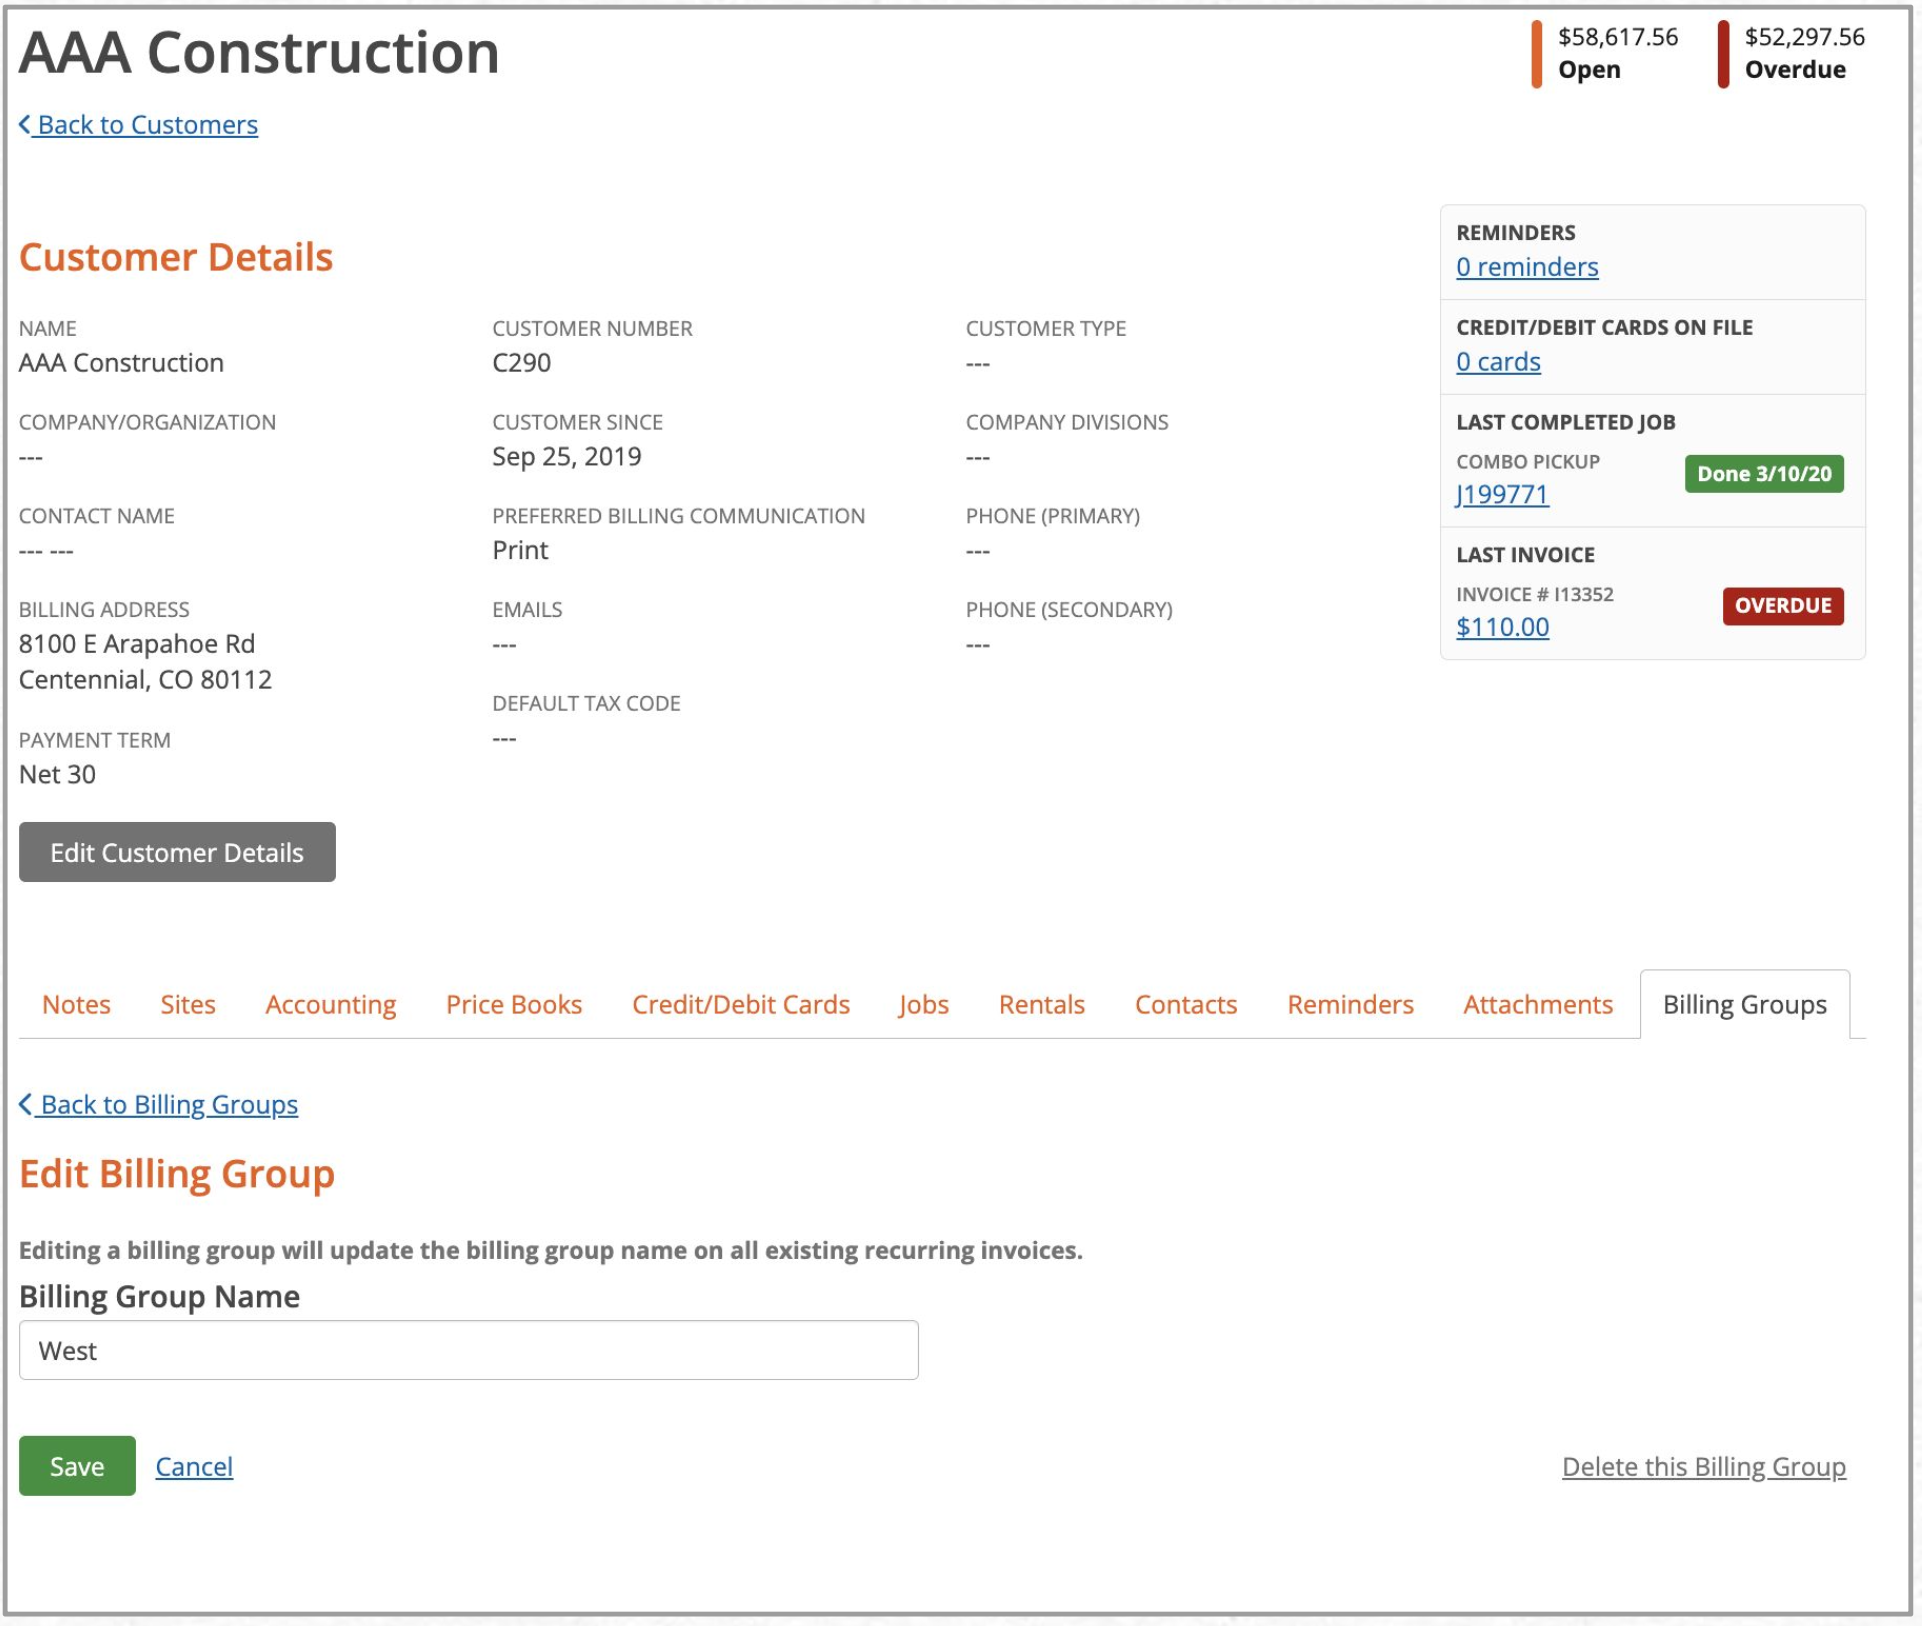Switch to the Notes tab

[x=76, y=1004]
